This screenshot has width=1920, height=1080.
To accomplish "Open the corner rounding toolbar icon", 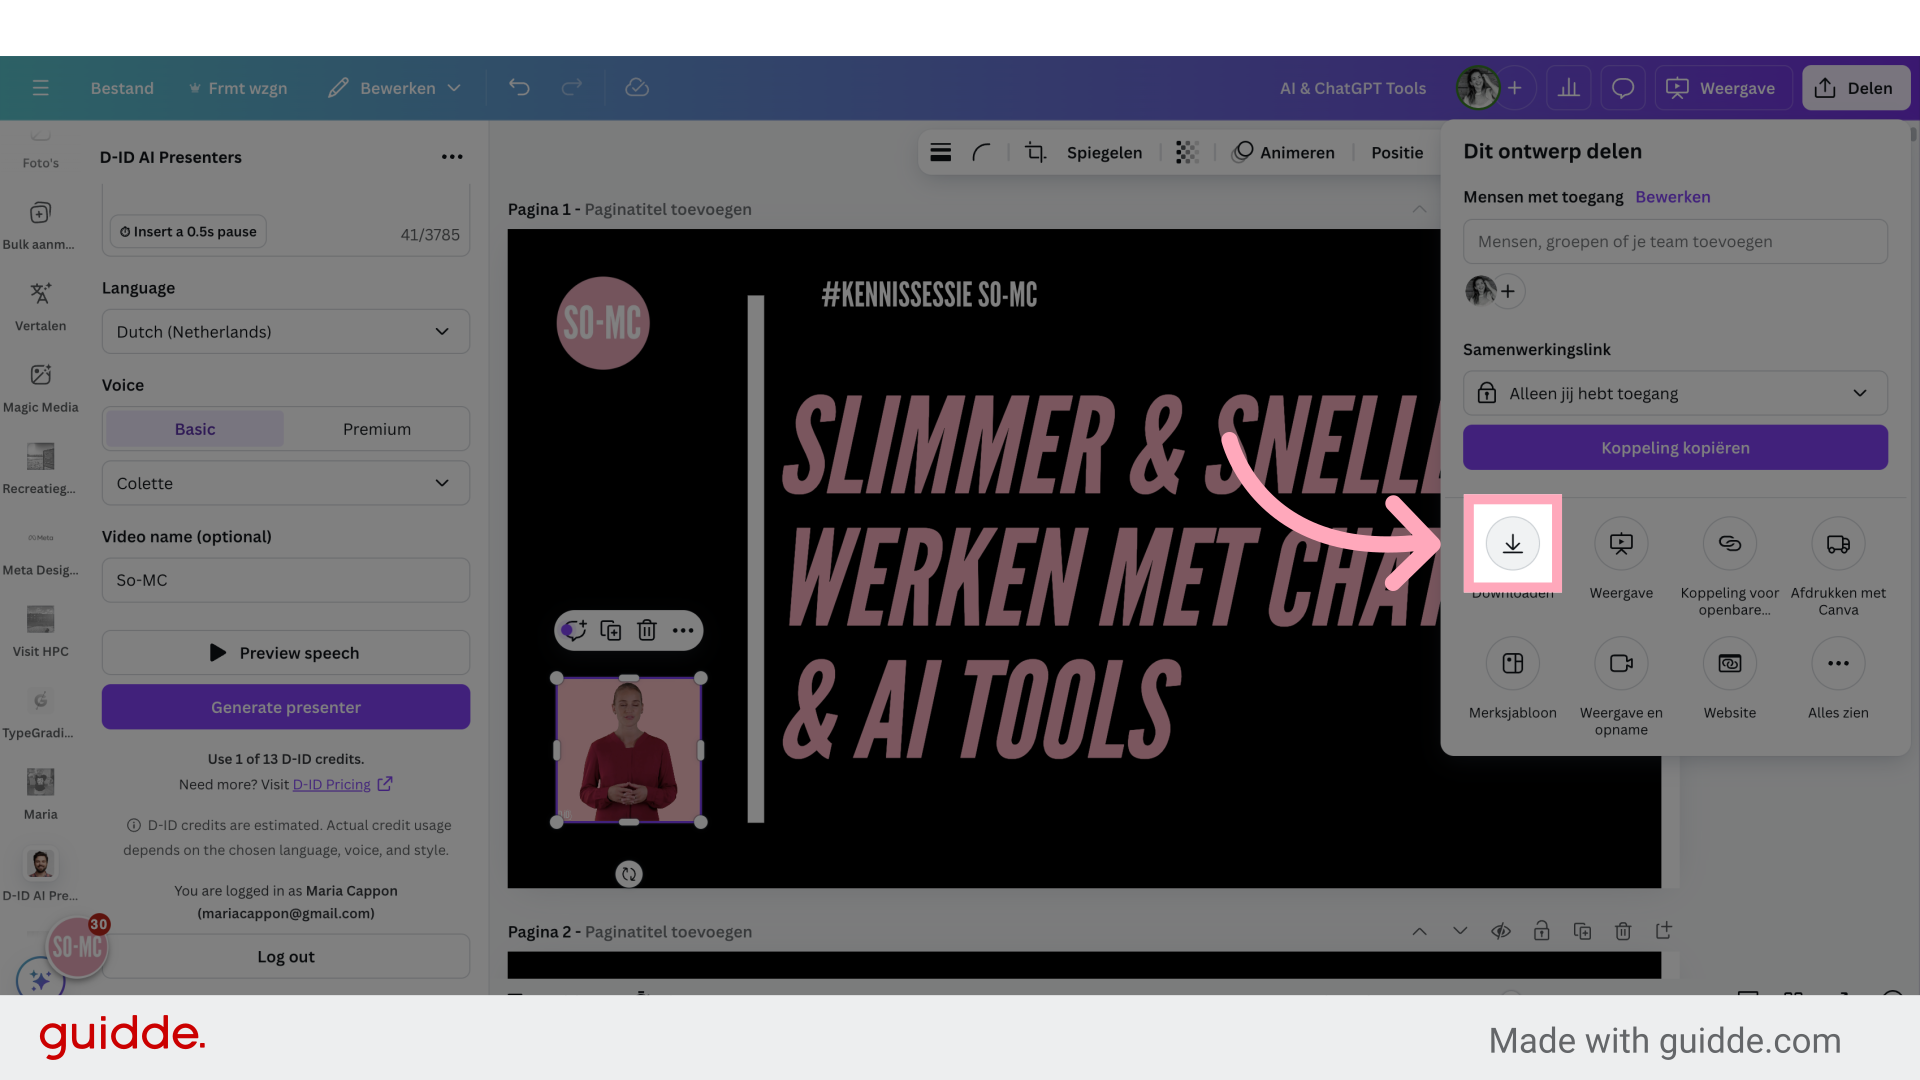I will point(982,152).
